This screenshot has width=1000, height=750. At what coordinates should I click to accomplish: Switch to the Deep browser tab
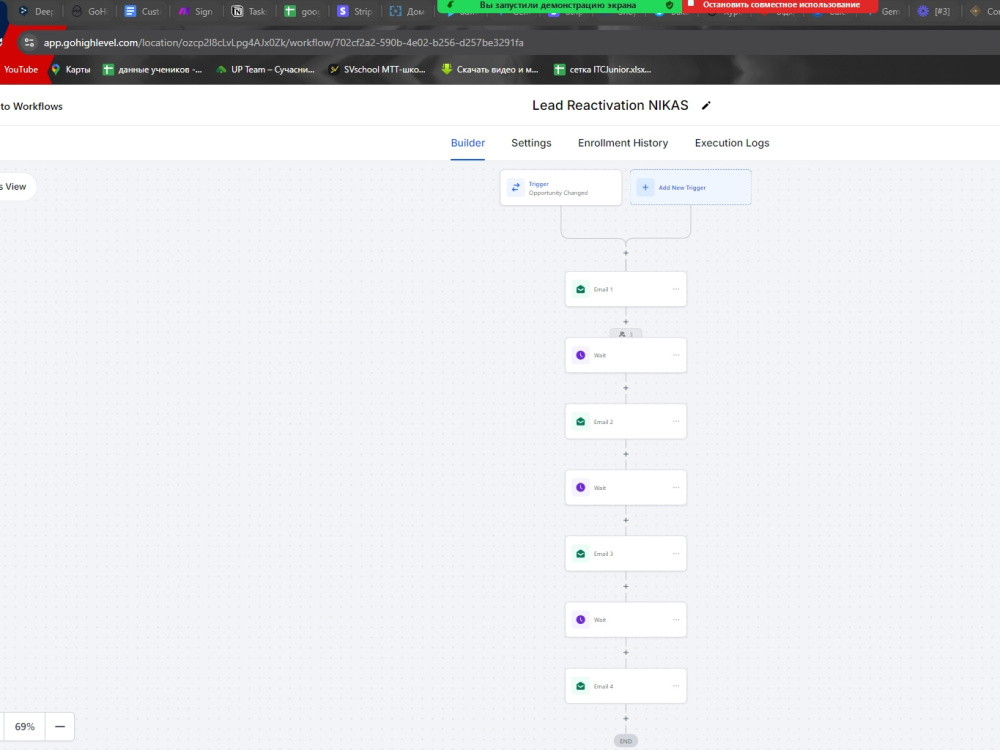pos(37,11)
